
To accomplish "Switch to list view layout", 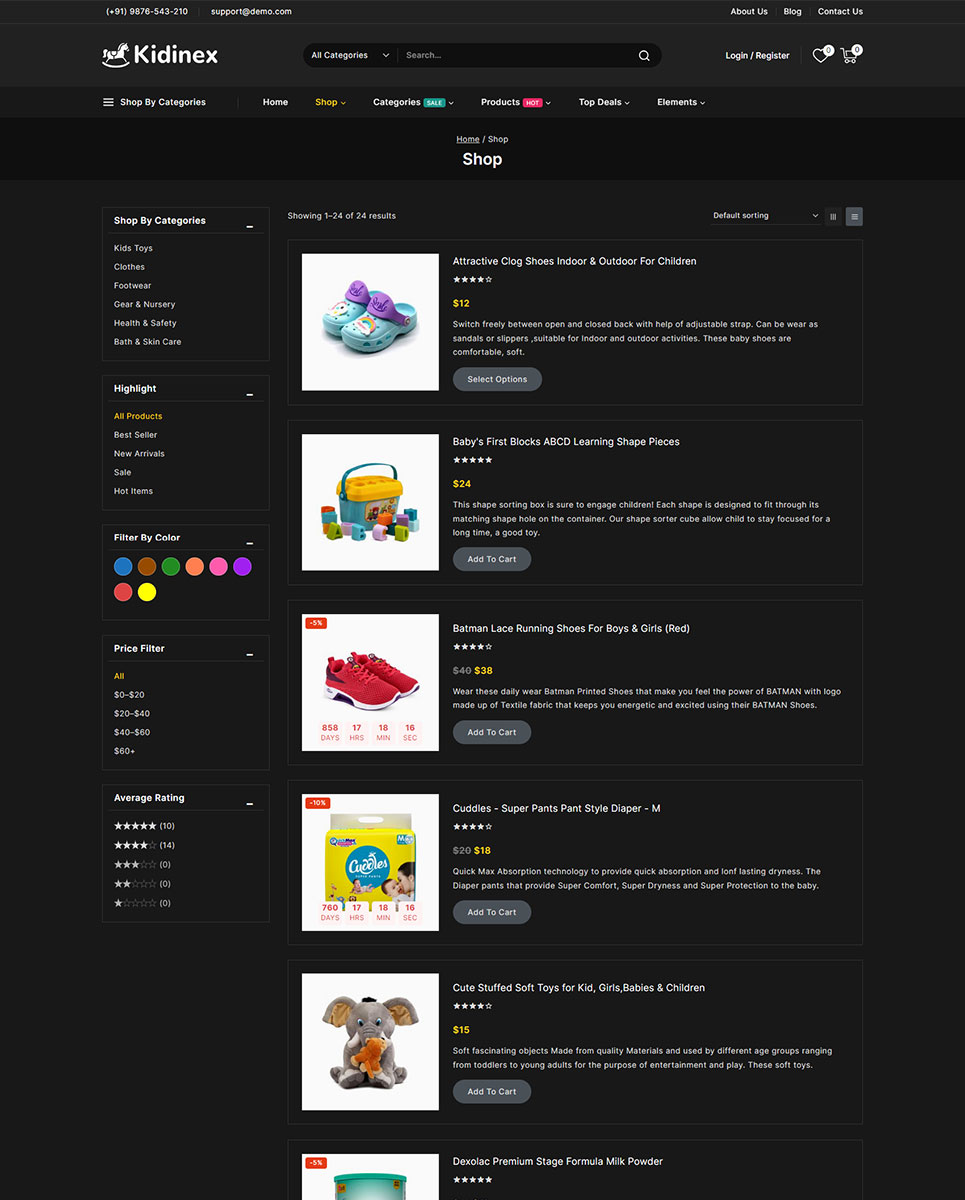I will click(x=854, y=216).
